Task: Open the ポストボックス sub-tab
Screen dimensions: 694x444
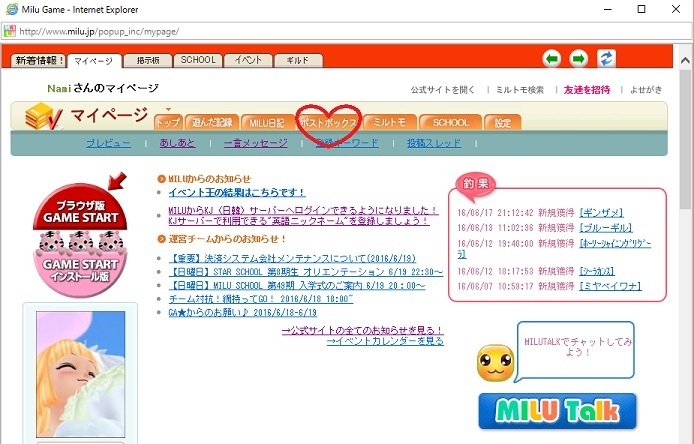Action: click(x=328, y=123)
